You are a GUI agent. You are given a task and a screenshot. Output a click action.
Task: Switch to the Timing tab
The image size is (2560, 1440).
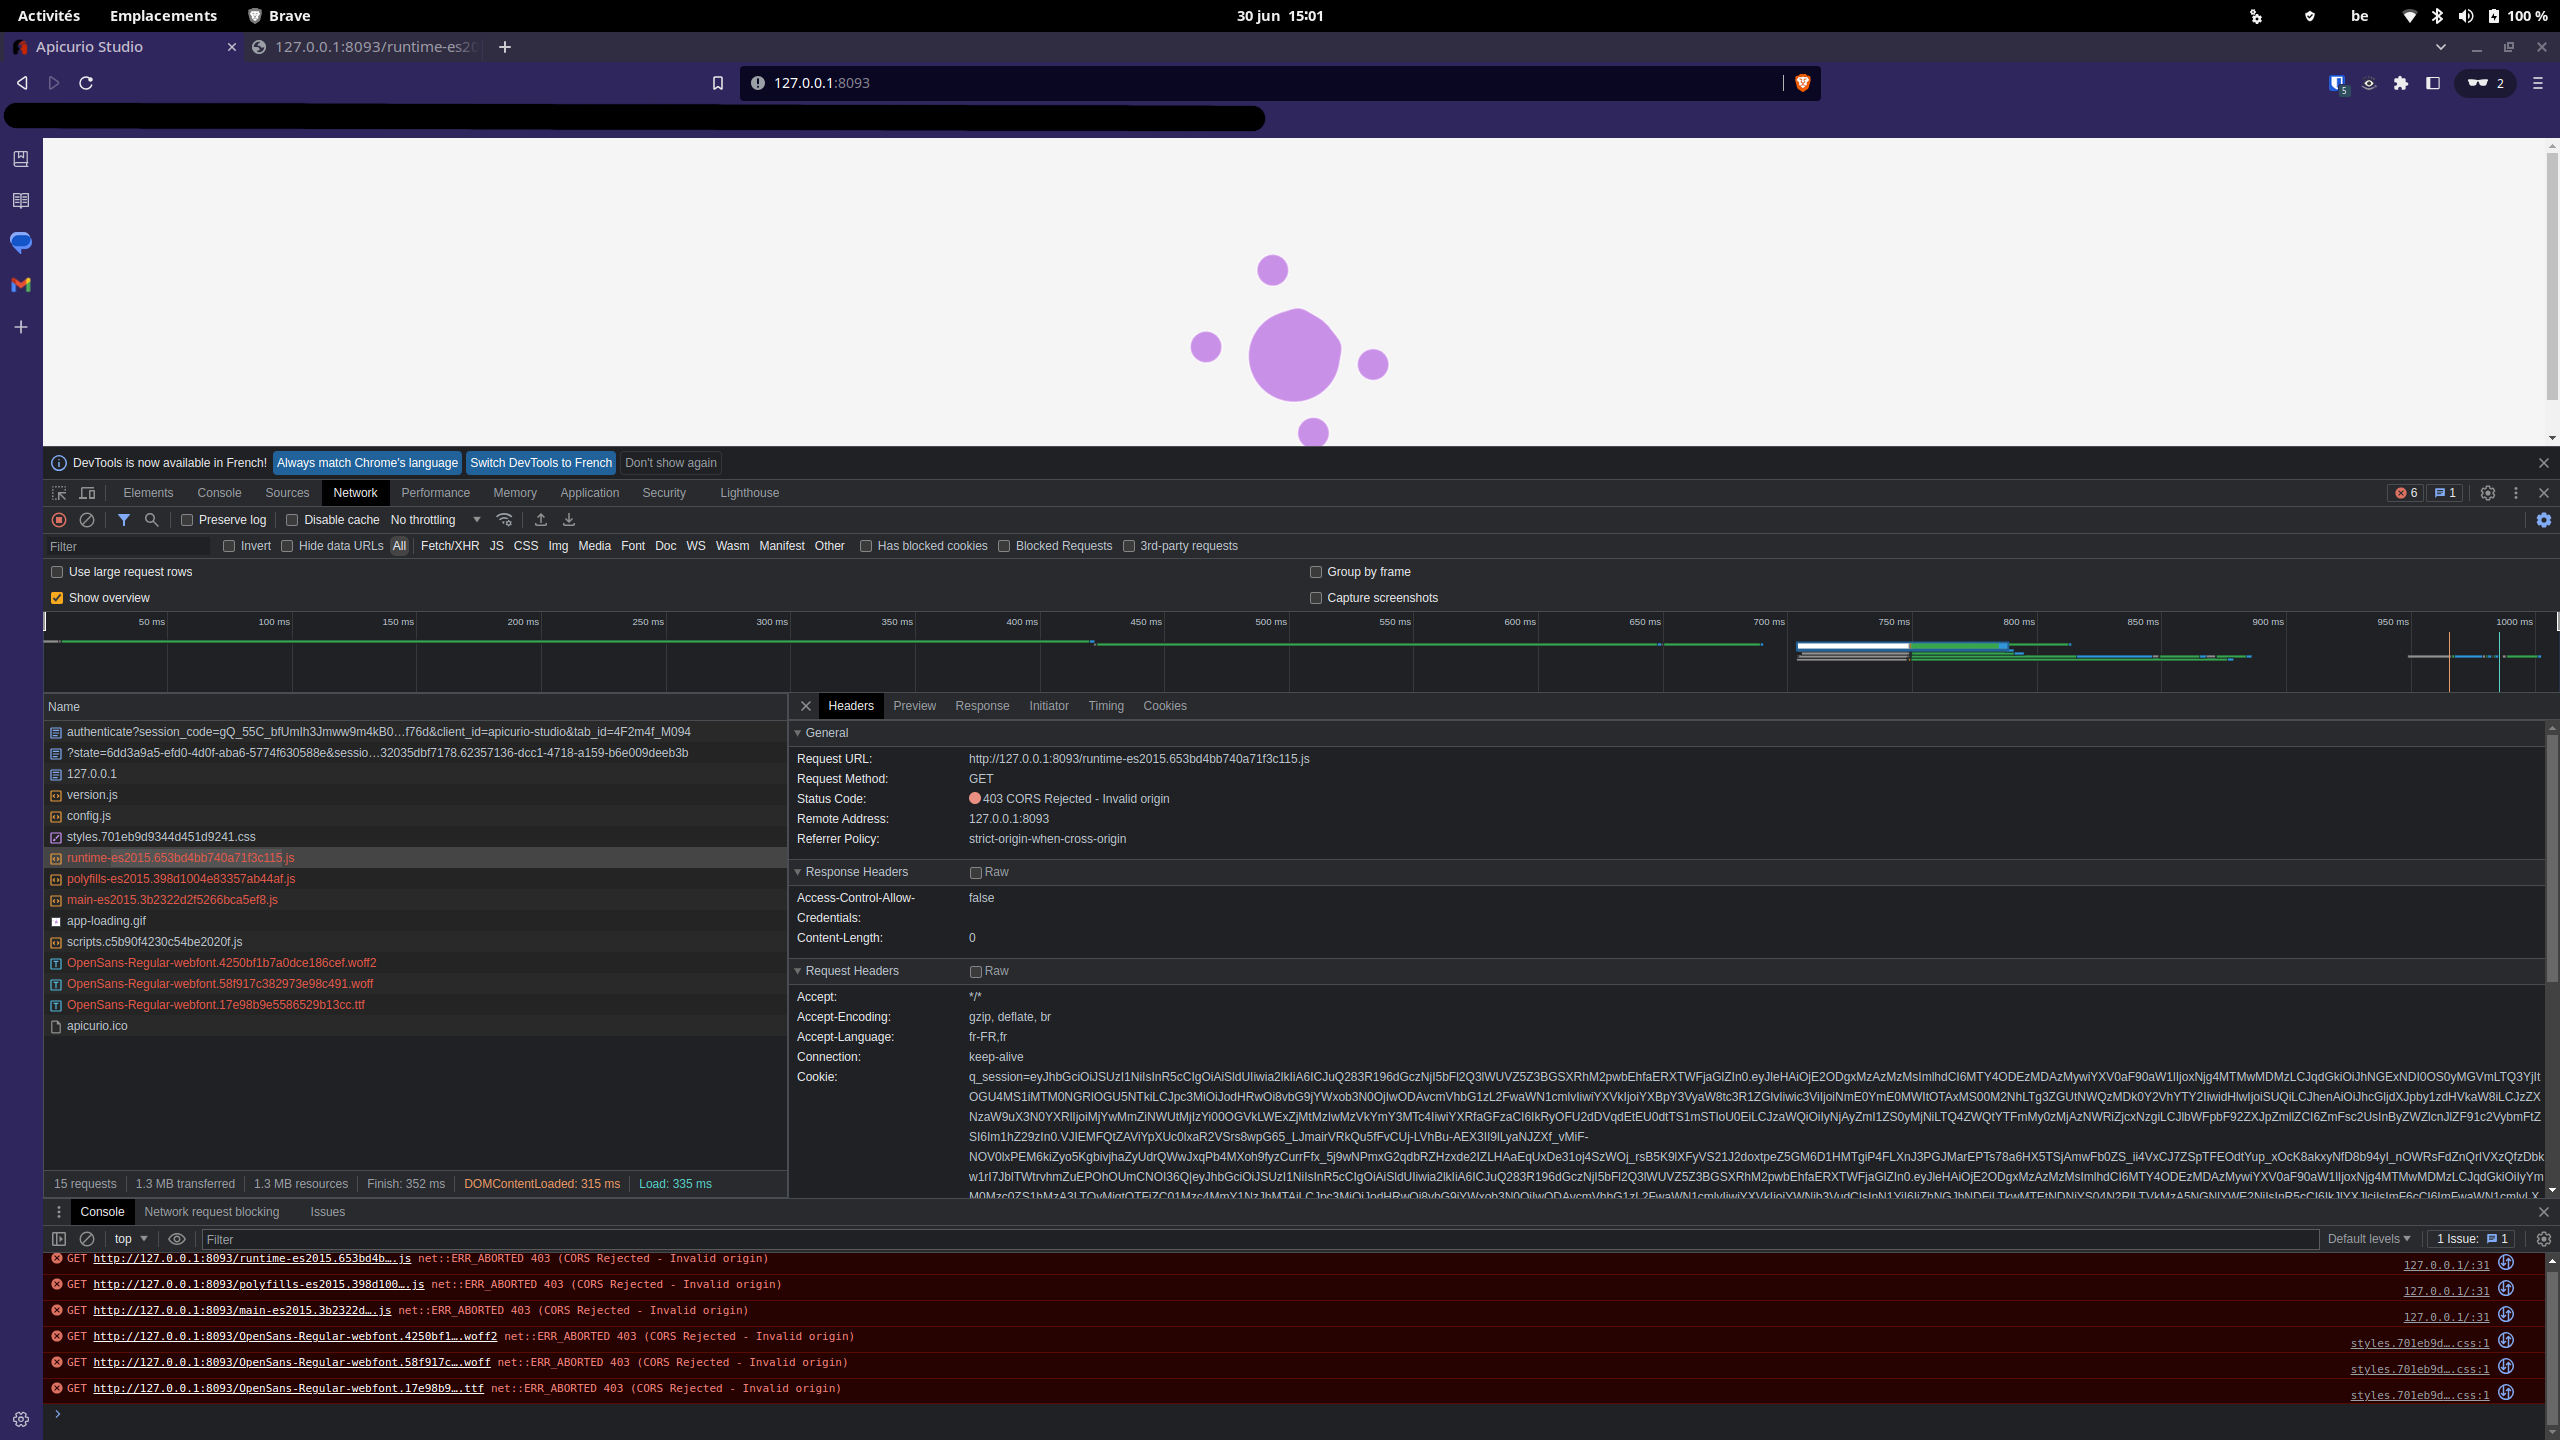[x=1105, y=706]
